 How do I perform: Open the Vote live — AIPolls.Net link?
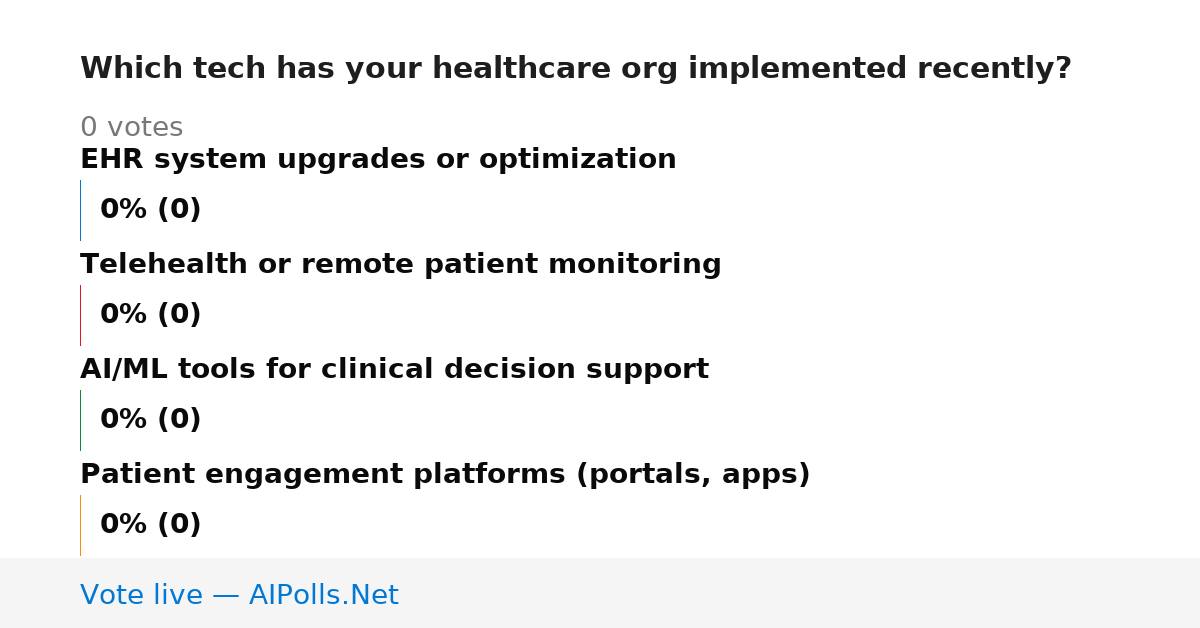[x=239, y=595]
